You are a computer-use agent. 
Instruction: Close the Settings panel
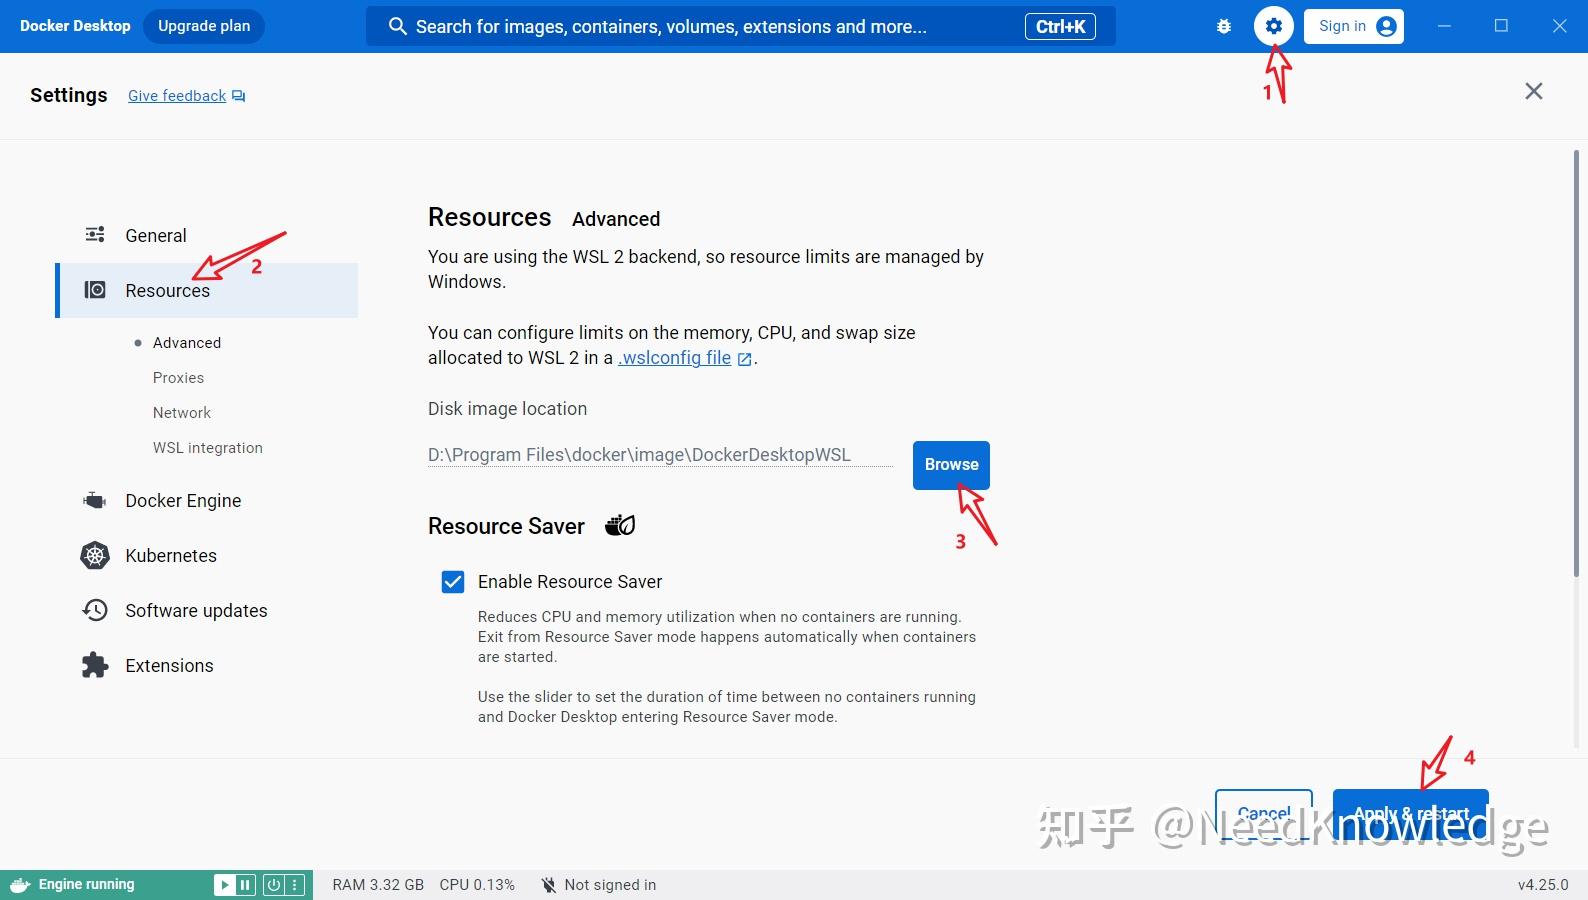click(1534, 91)
